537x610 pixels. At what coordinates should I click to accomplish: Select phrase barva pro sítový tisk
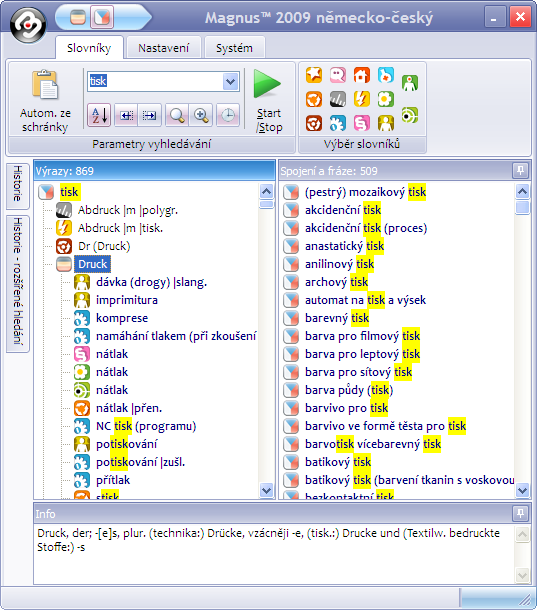point(358,372)
